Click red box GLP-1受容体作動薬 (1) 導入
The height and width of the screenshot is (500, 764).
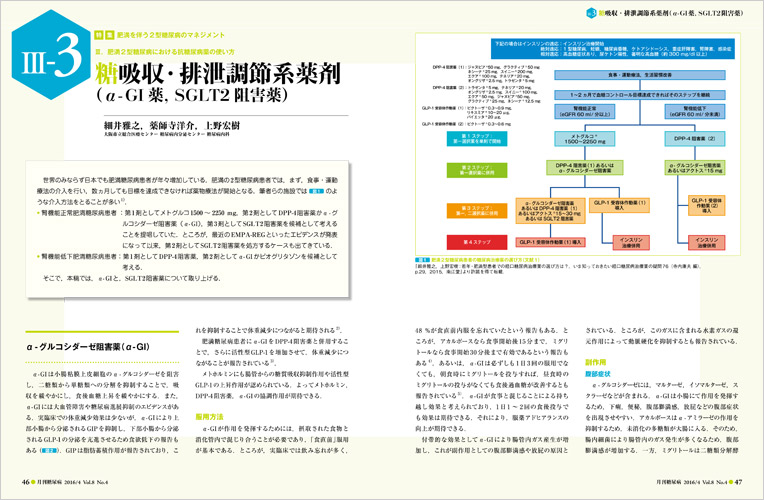[x=551, y=242]
